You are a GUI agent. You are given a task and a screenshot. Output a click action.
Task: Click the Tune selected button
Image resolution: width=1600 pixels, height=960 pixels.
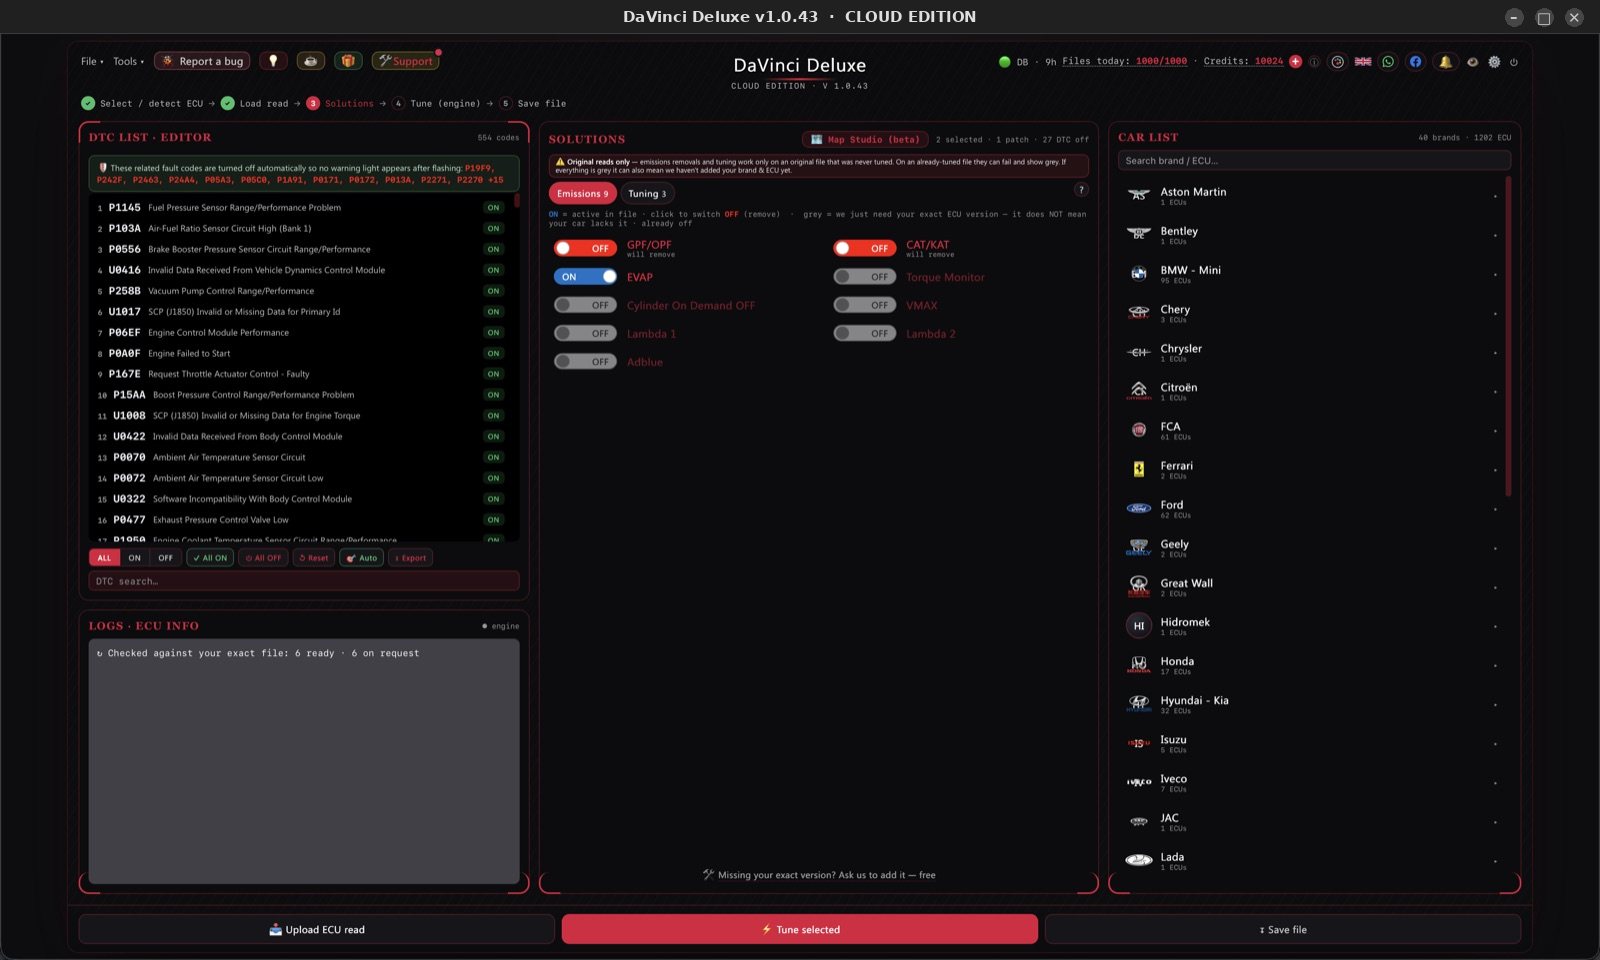(800, 929)
